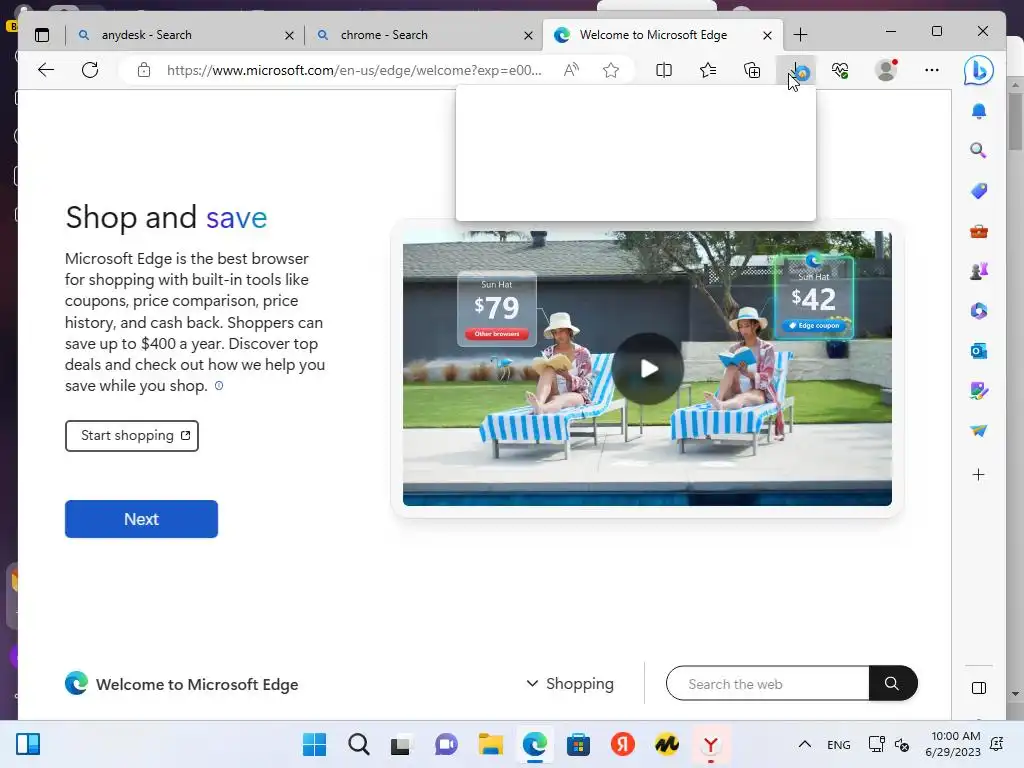Open Tools briefcase icon in sidebar
Image resolution: width=1024 pixels, height=768 pixels.
[x=978, y=231]
